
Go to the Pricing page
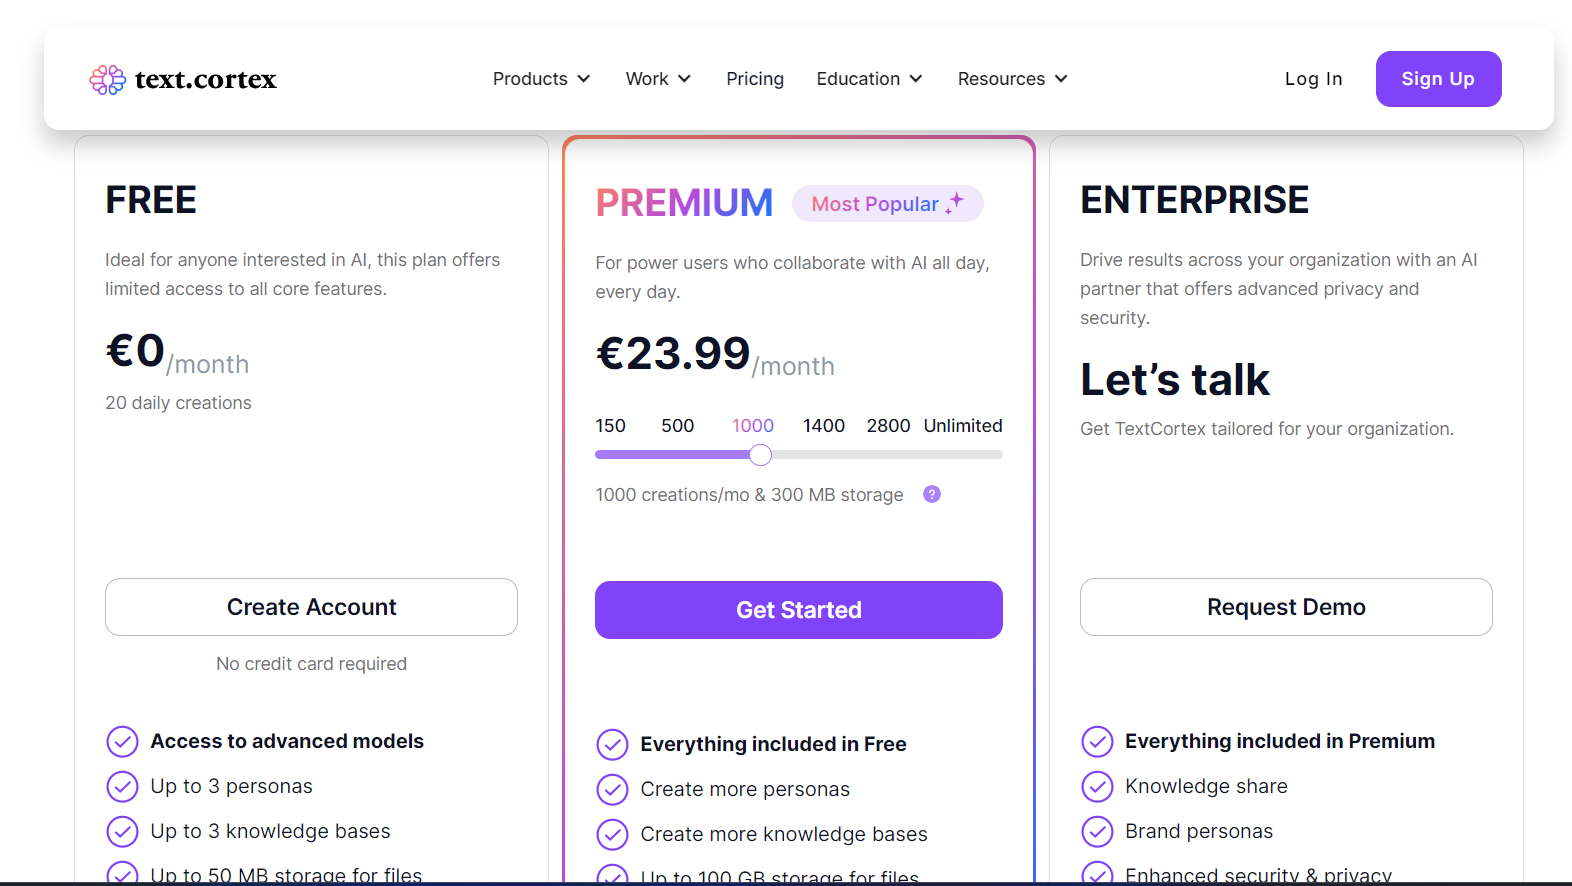755,79
